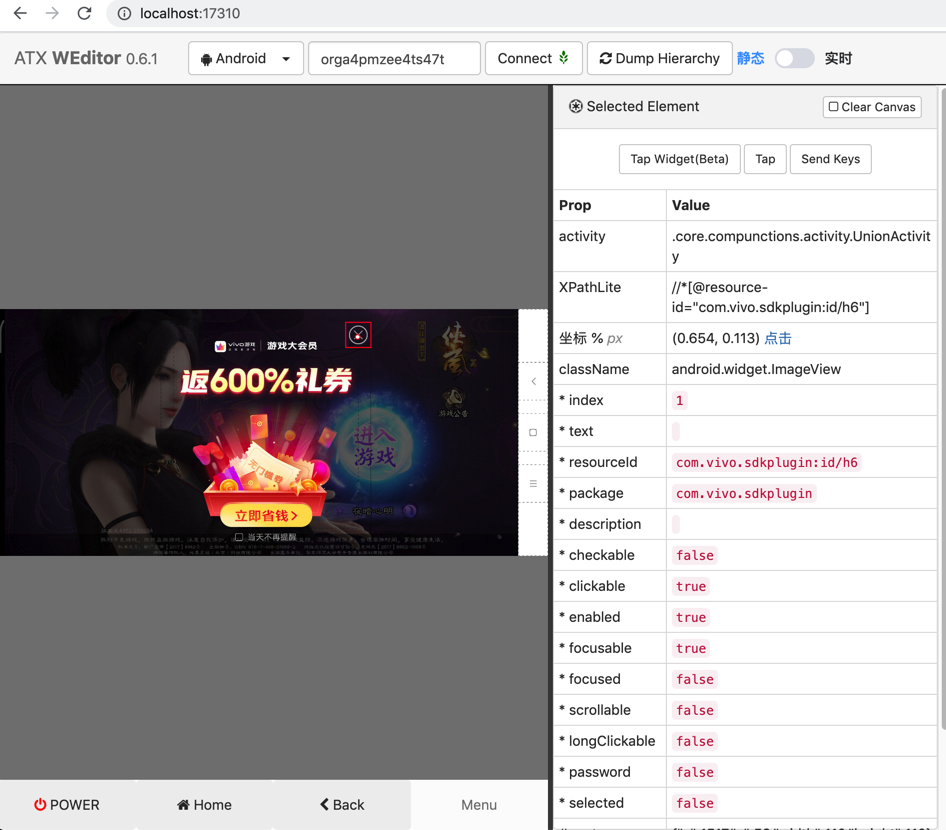Viewport: 946px width, 830px height.
Task: Click the square home icon on device nav bar
Action: pyautogui.click(x=533, y=432)
